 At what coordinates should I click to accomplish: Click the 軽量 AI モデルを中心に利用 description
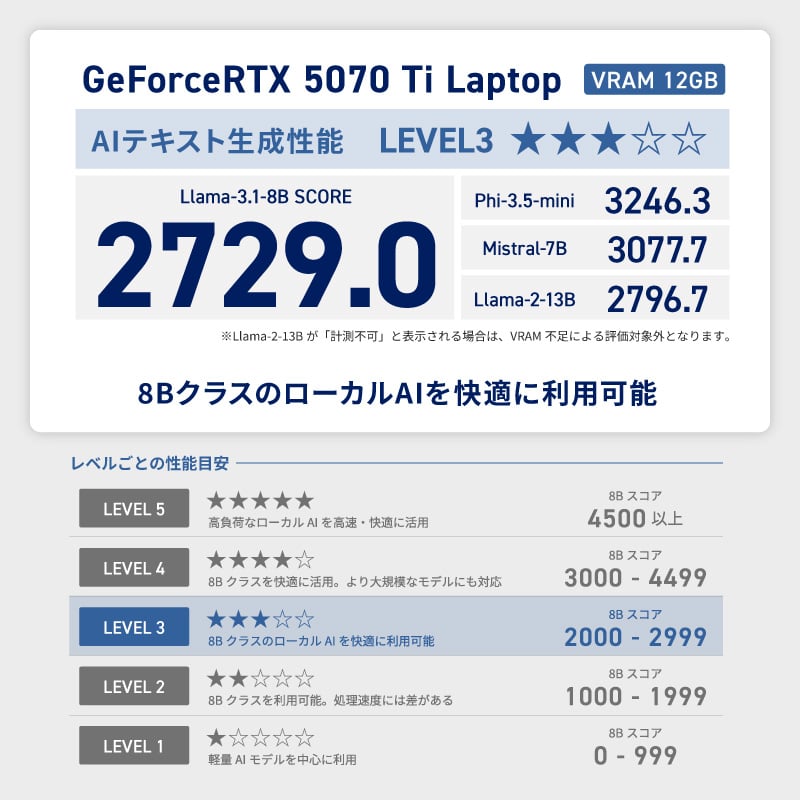click(282, 759)
